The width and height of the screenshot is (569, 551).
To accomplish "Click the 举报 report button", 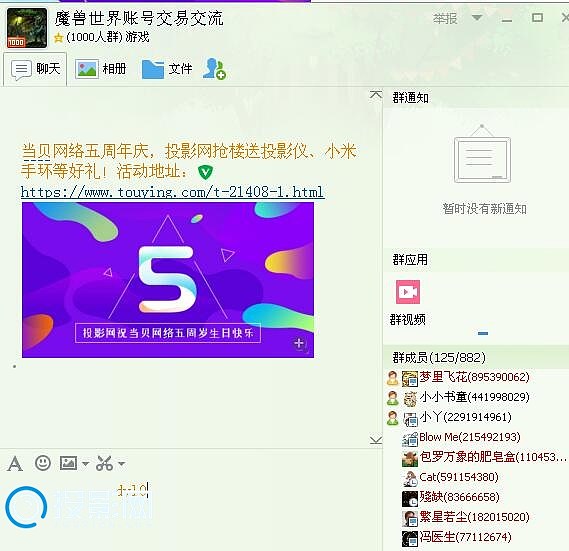I will (x=445, y=18).
